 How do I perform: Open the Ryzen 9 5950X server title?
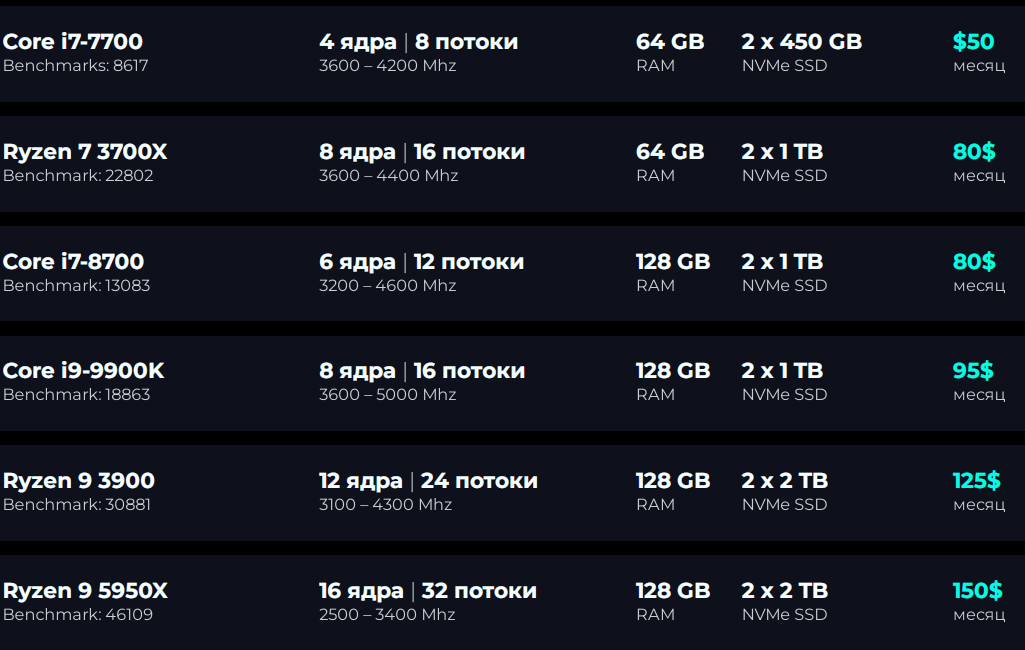point(85,591)
